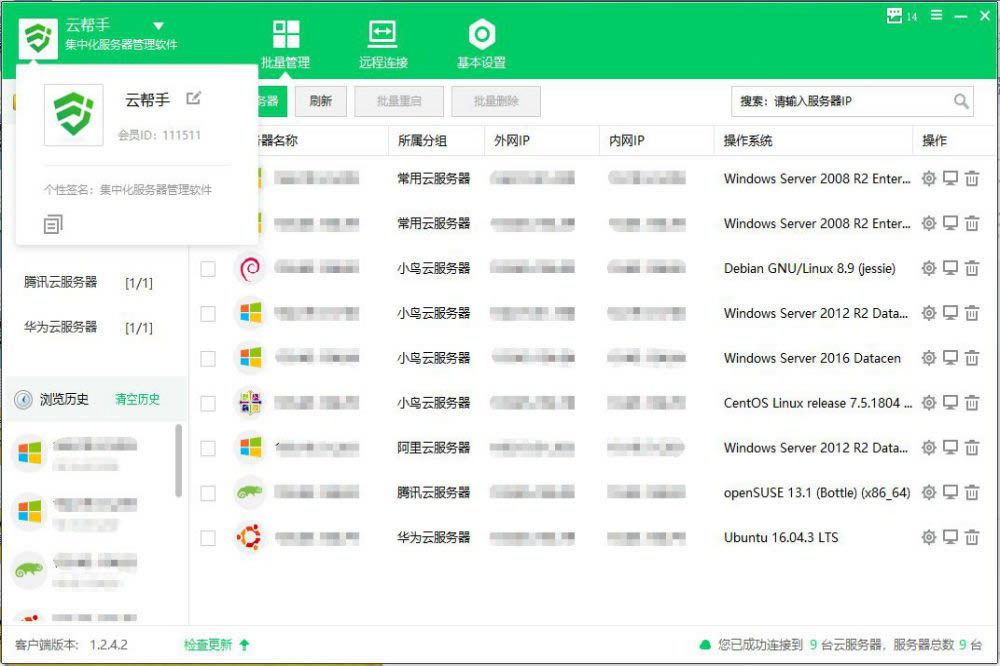Open gear icon in Ubuntu 16.04.3 row
Screen dimensions: 1000x666
(929, 537)
